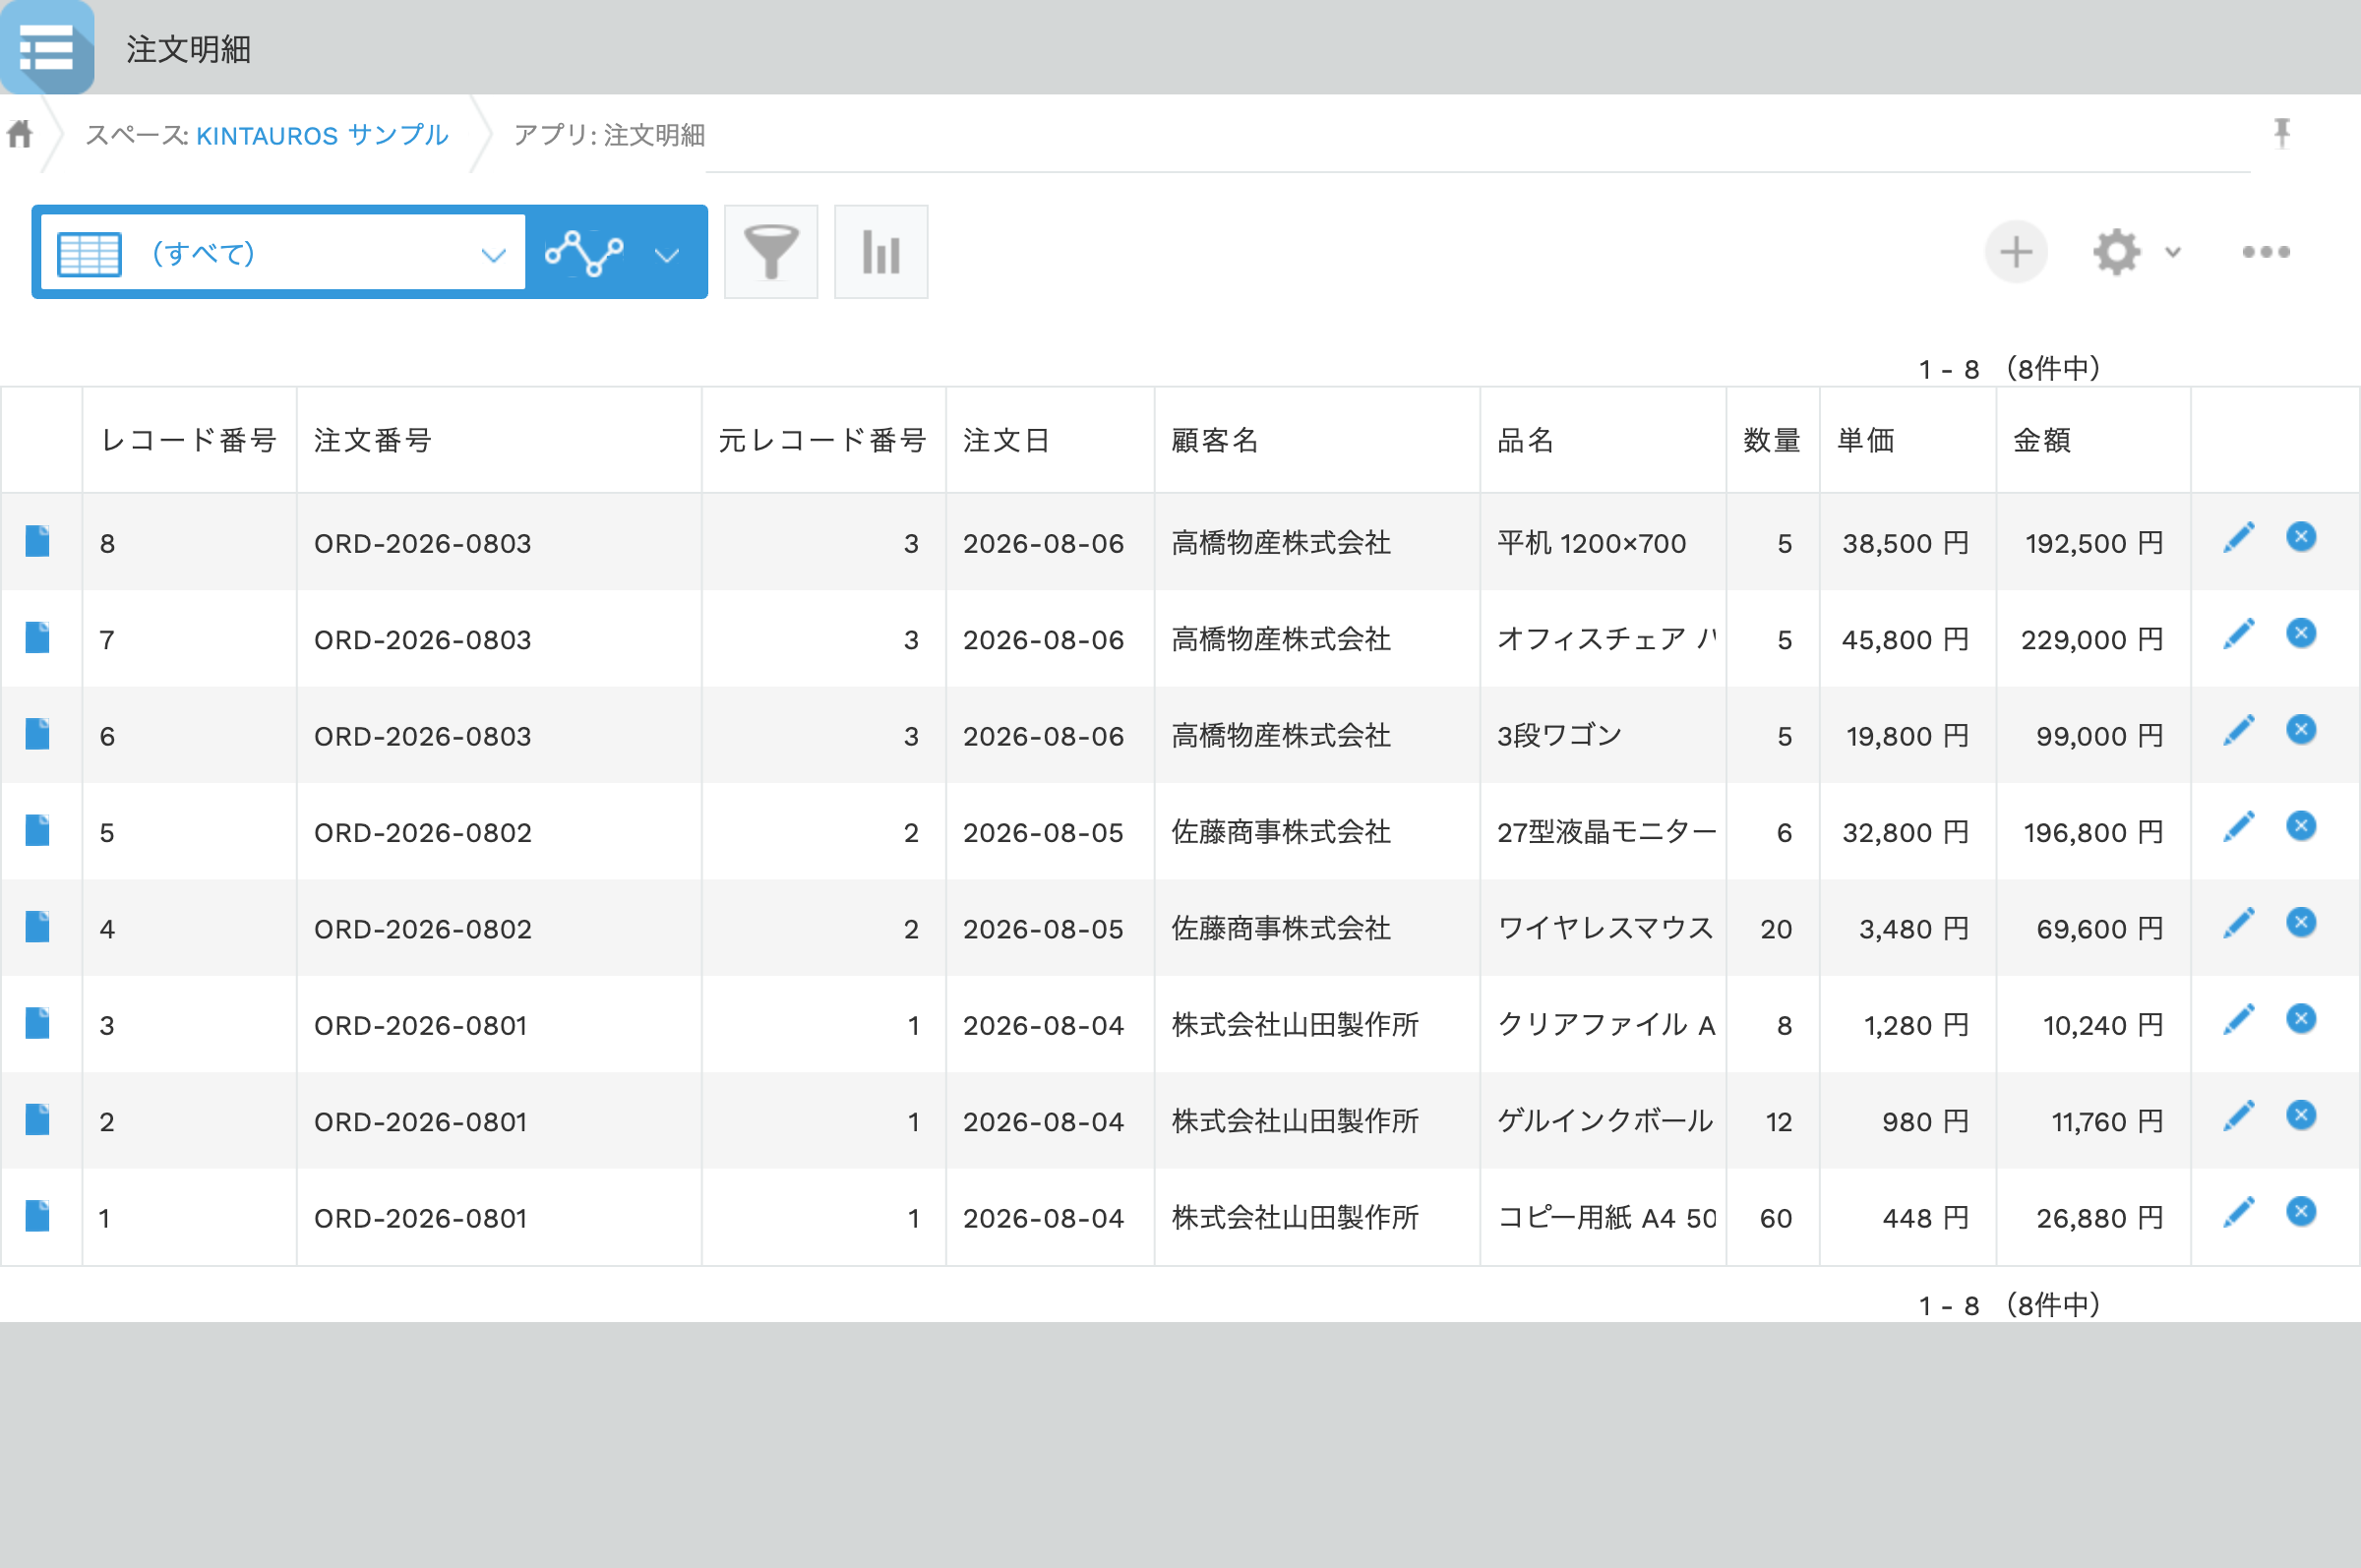Delete record 4 with blue X
The height and width of the screenshot is (1568, 2361).
(2301, 922)
